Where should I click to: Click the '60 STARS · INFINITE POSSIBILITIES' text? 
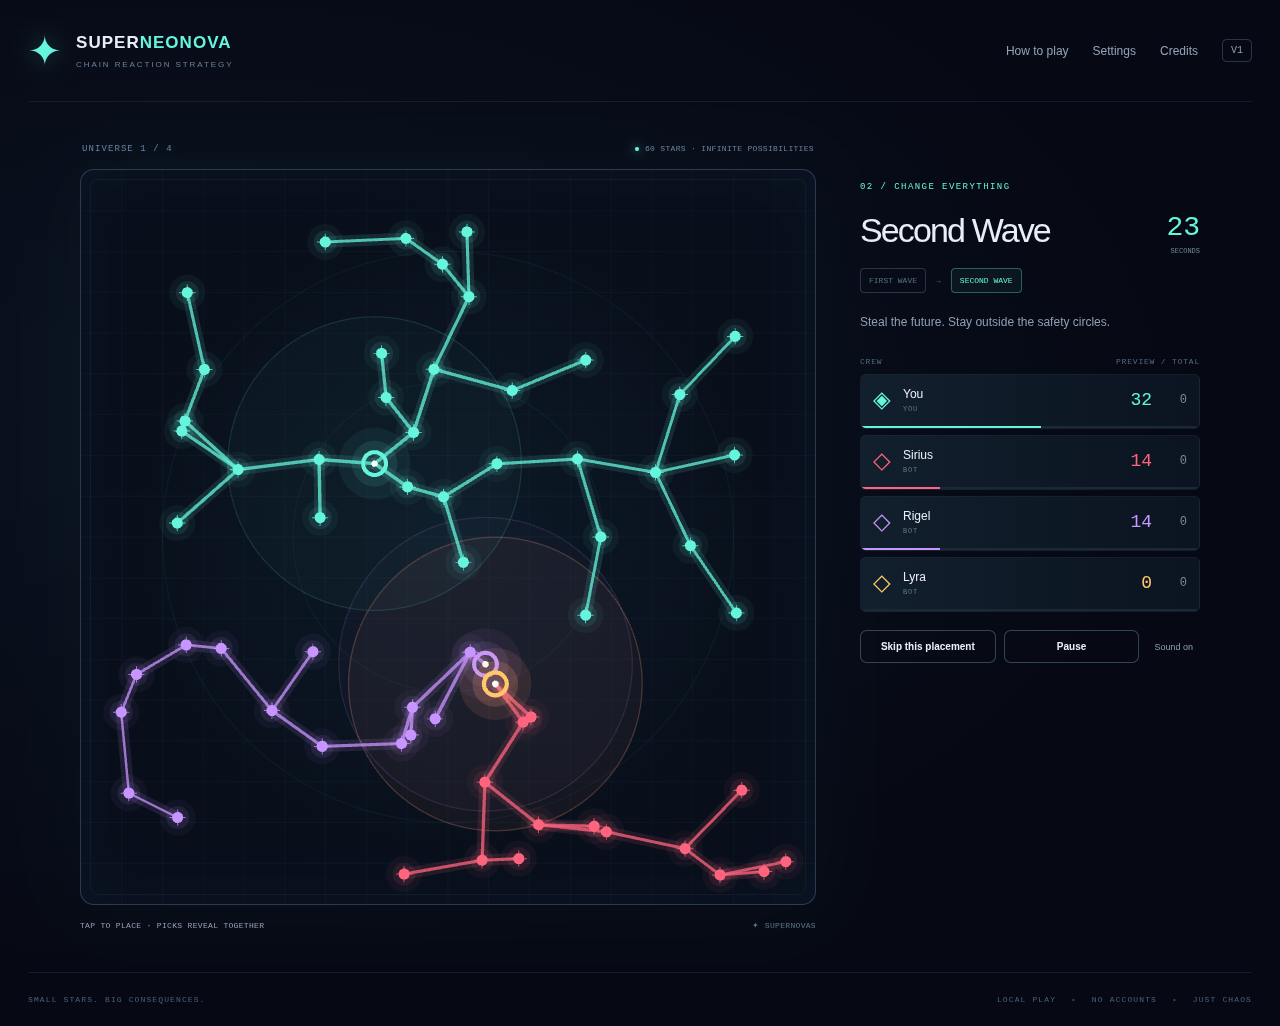point(729,149)
